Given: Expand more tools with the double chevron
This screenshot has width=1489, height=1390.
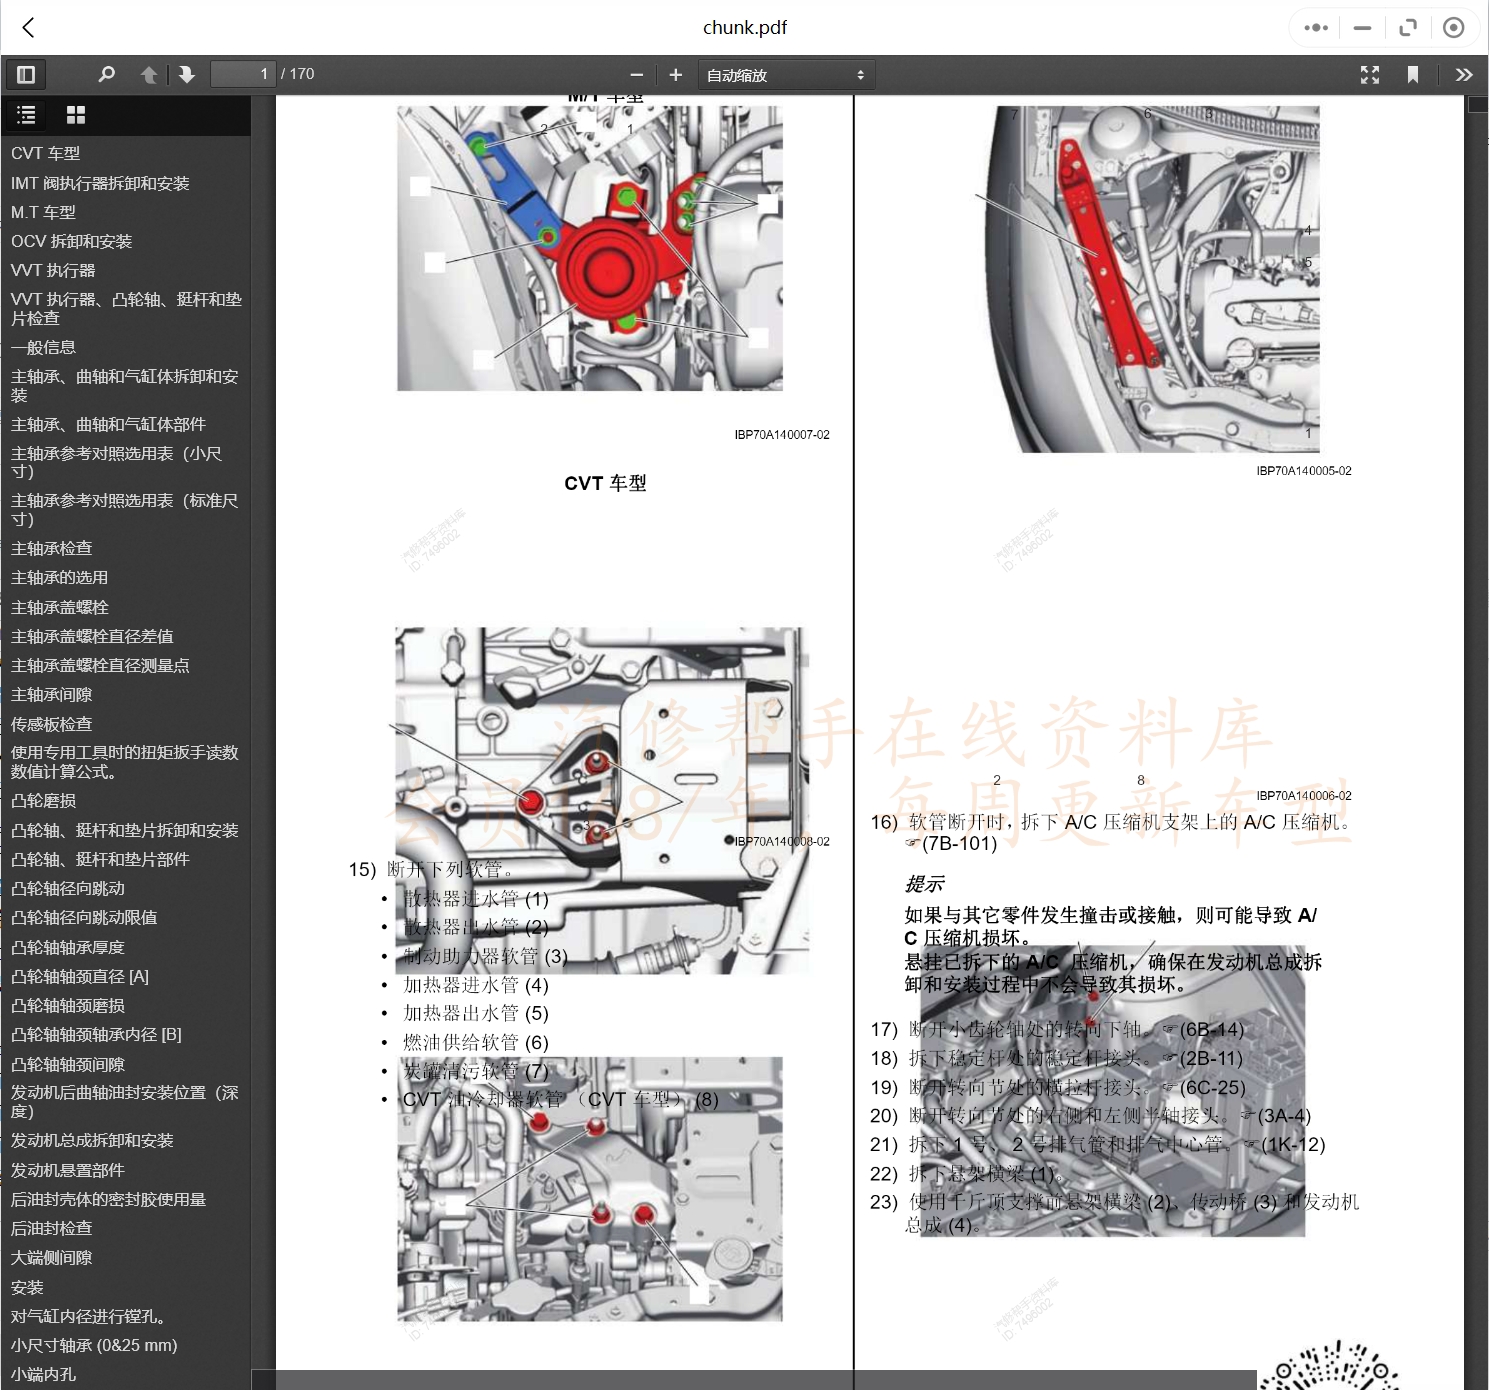Looking at the screenshot, I should pyautogui.click(x=1463, y=74).
